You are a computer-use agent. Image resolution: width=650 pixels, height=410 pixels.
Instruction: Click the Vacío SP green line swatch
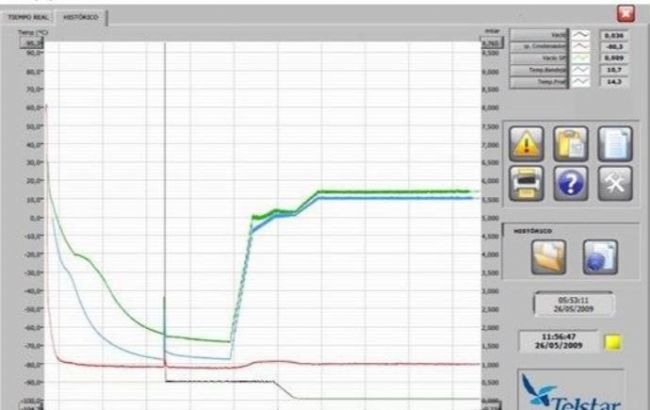tap(581, 58)
